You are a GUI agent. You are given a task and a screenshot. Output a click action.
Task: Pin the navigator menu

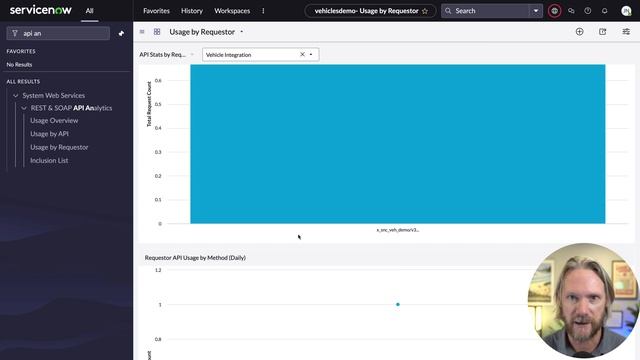pyautogui.click(x=121, y=33)
